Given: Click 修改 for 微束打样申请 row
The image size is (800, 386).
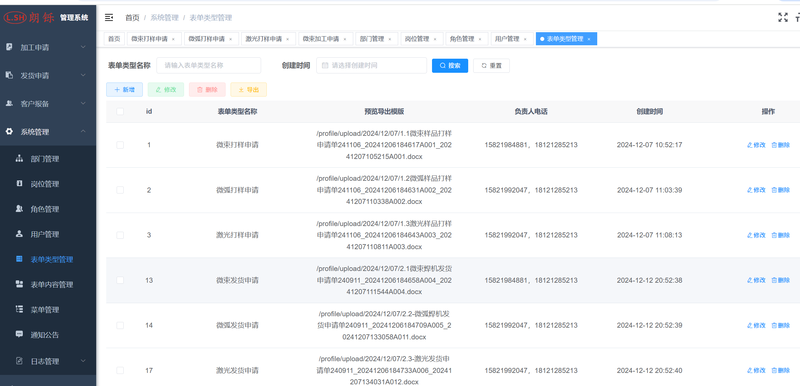Looking at the screenshot, I should pos(756,145).
